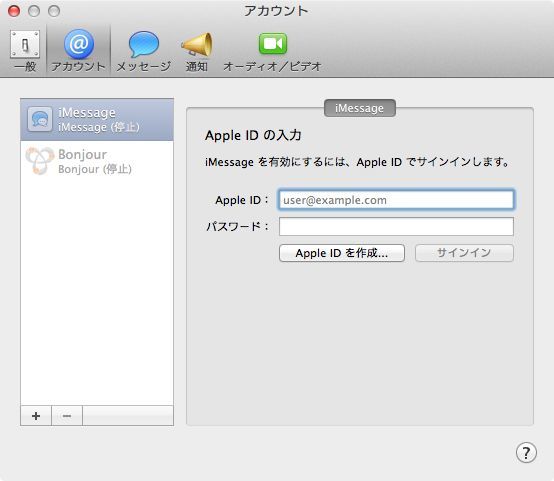
Task: Add a new account with plus button
Action: pos(36,416)
